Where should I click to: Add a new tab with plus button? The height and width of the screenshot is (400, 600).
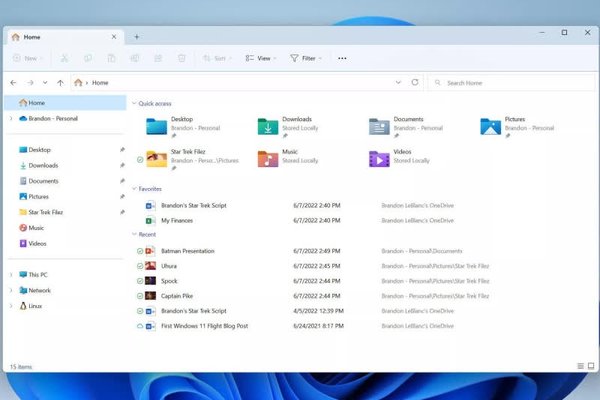137,37
